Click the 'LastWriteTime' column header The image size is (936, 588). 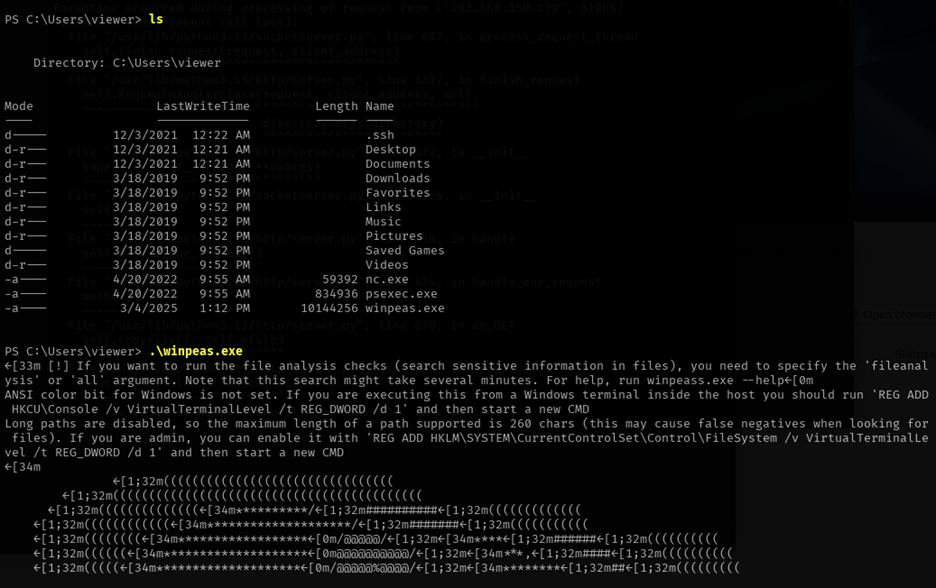click(x=203, y=106)
